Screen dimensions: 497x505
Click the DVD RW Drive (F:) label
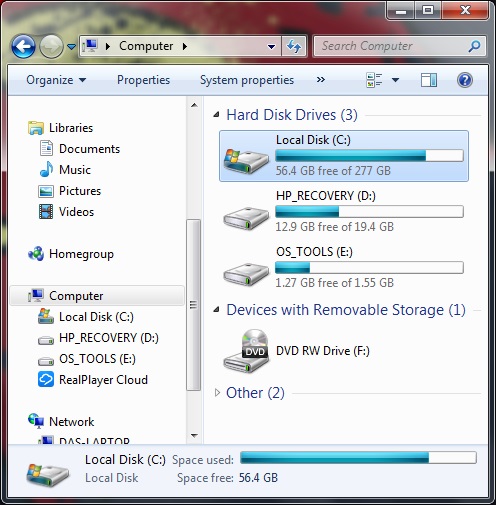pyautogui.click(x=323, y=351)
